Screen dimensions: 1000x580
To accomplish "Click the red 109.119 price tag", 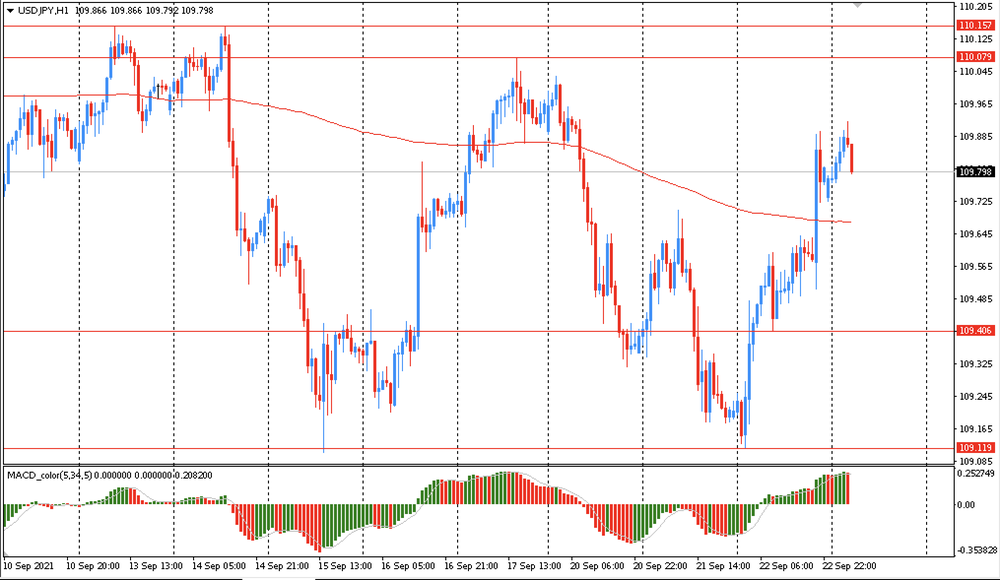I will coord(975,448).
